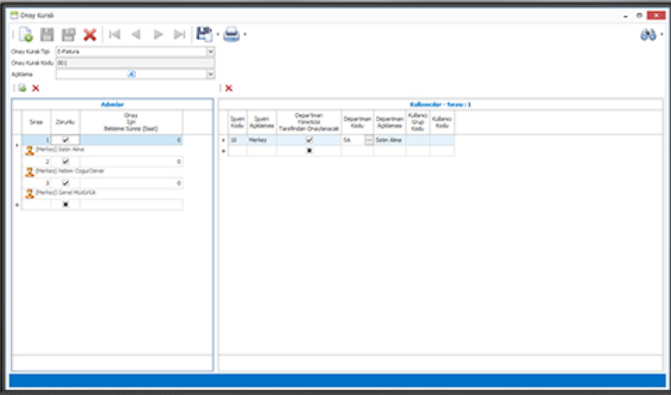The height and width of the screenshot is (395, 671).
Task: Click the waiting time cell of step 3
Action: pos(131,183)
